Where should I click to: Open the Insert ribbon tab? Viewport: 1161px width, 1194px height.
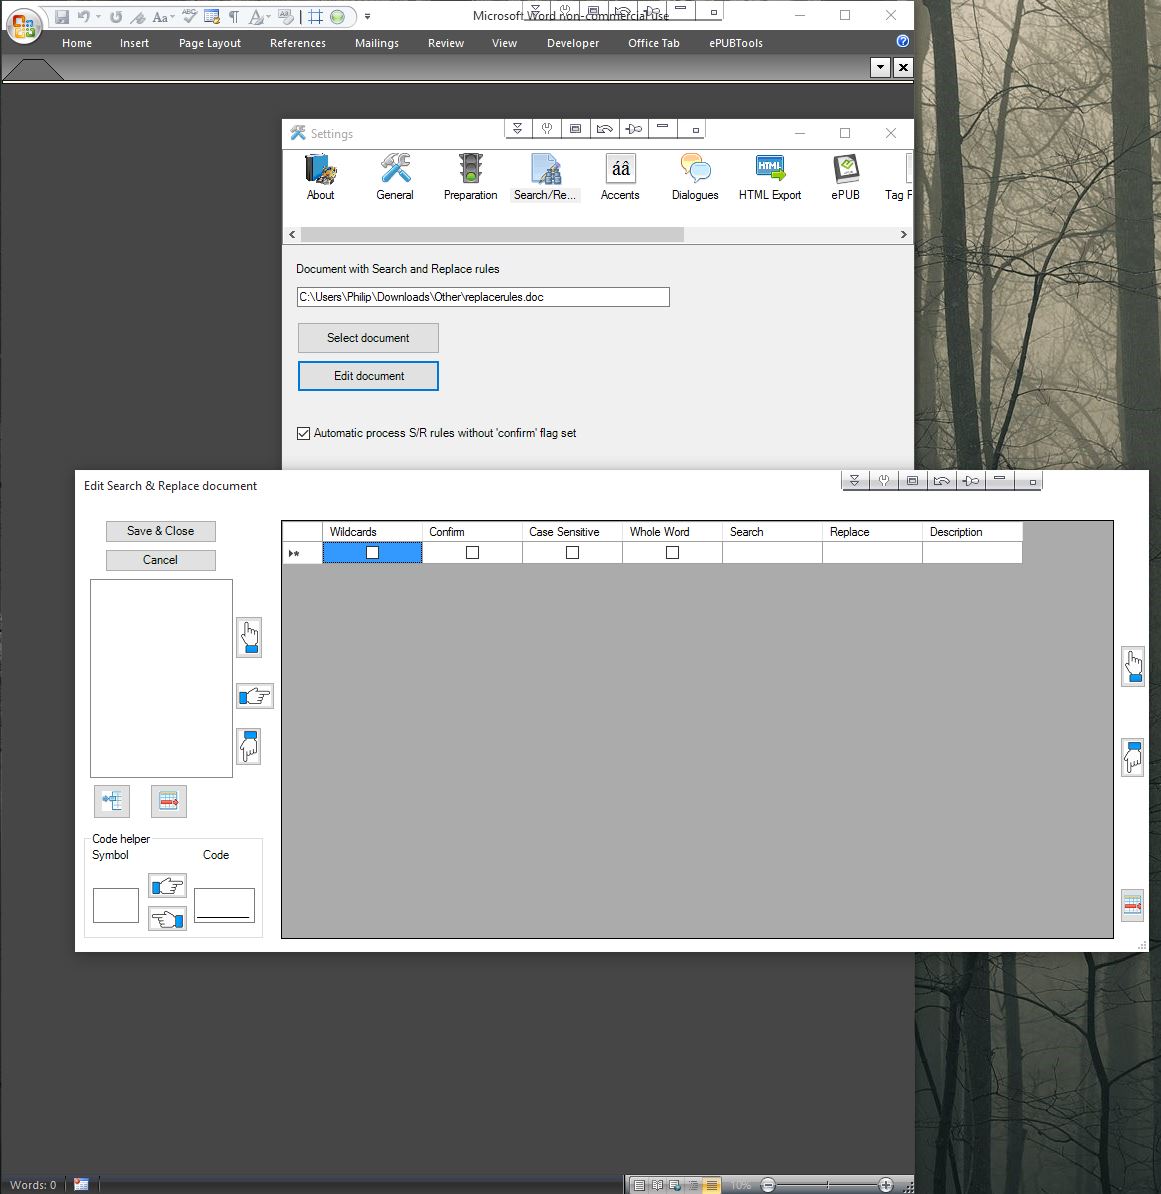coord(134,43)
